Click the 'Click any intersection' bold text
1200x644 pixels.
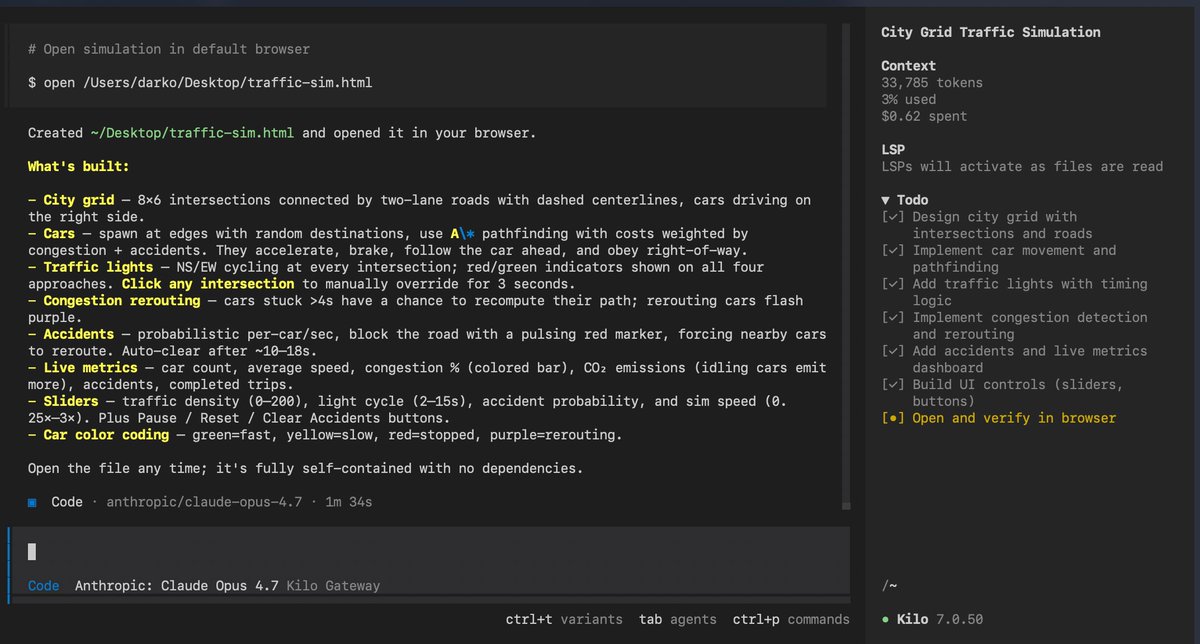208,284
